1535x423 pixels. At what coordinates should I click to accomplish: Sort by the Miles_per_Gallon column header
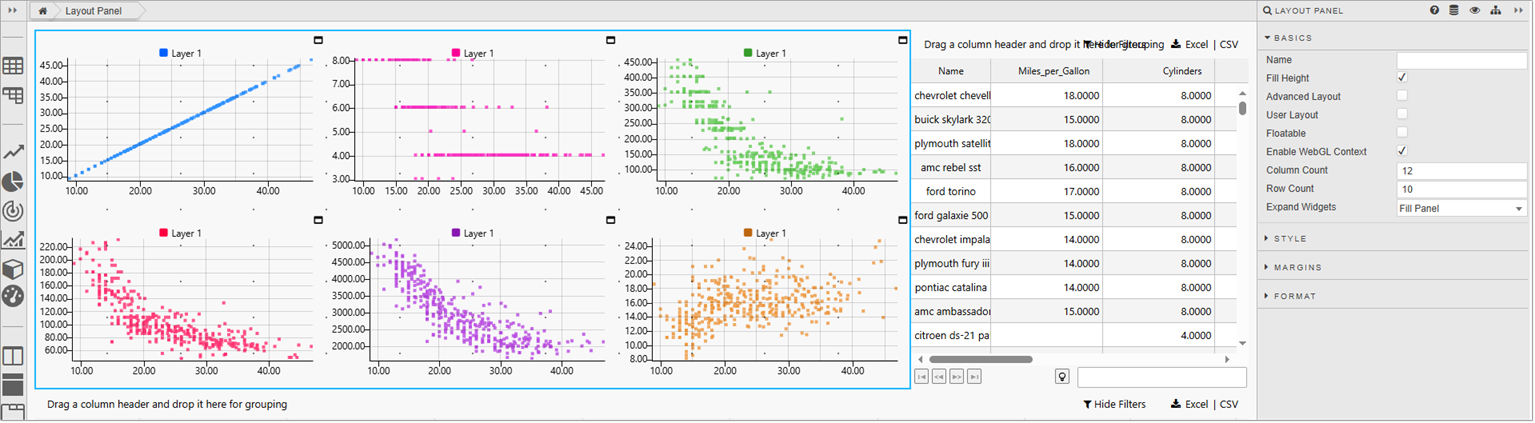(1046, 71)
